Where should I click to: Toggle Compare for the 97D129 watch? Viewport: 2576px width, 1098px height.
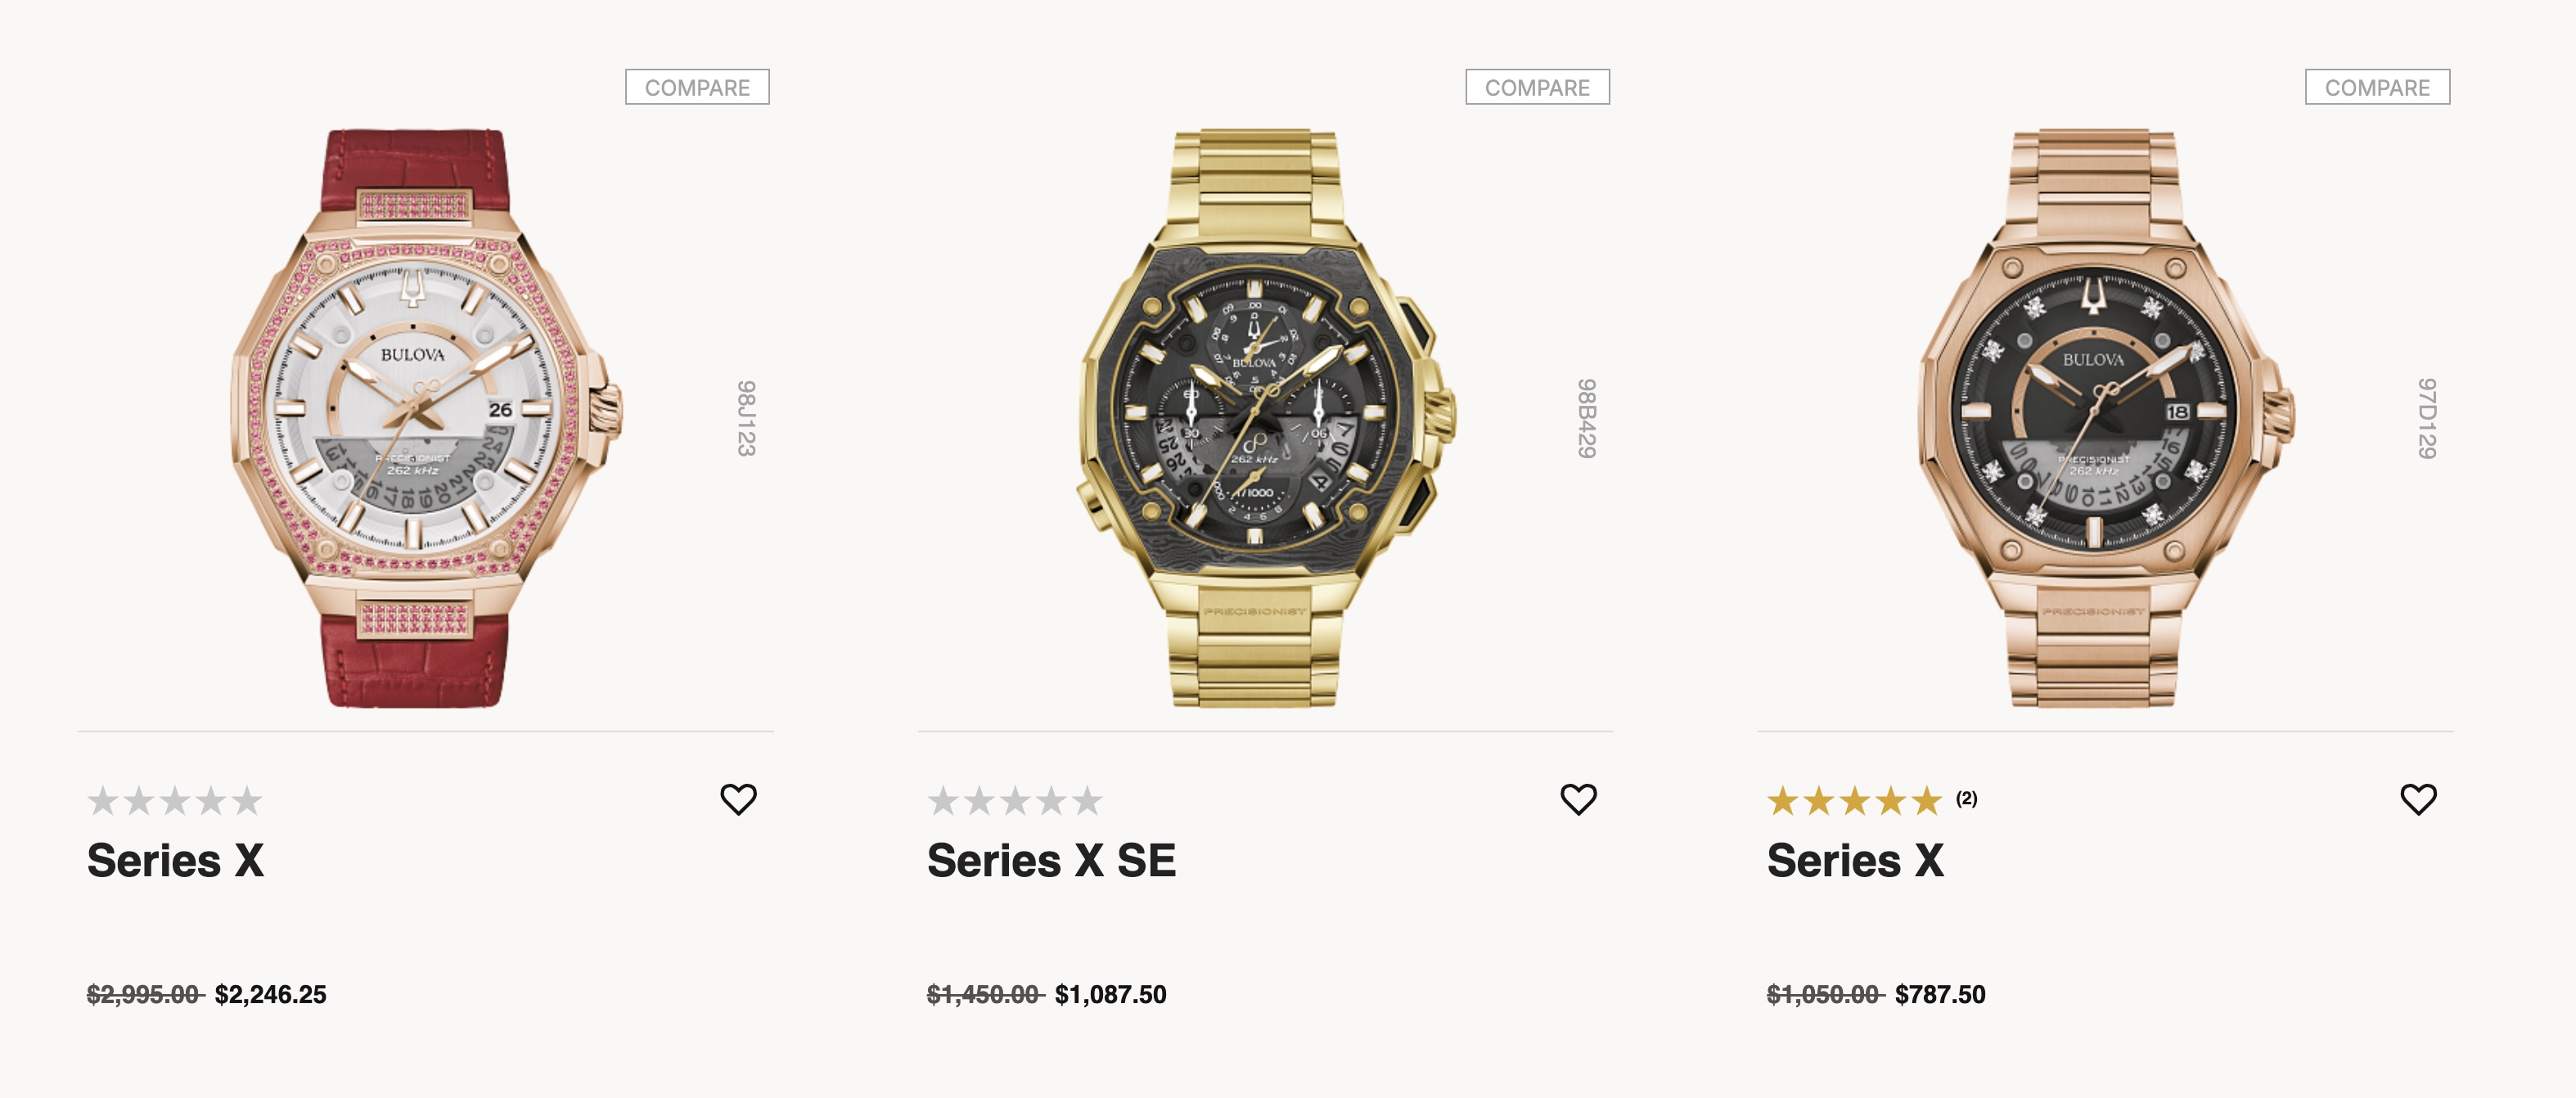(x=2377, y=87)
